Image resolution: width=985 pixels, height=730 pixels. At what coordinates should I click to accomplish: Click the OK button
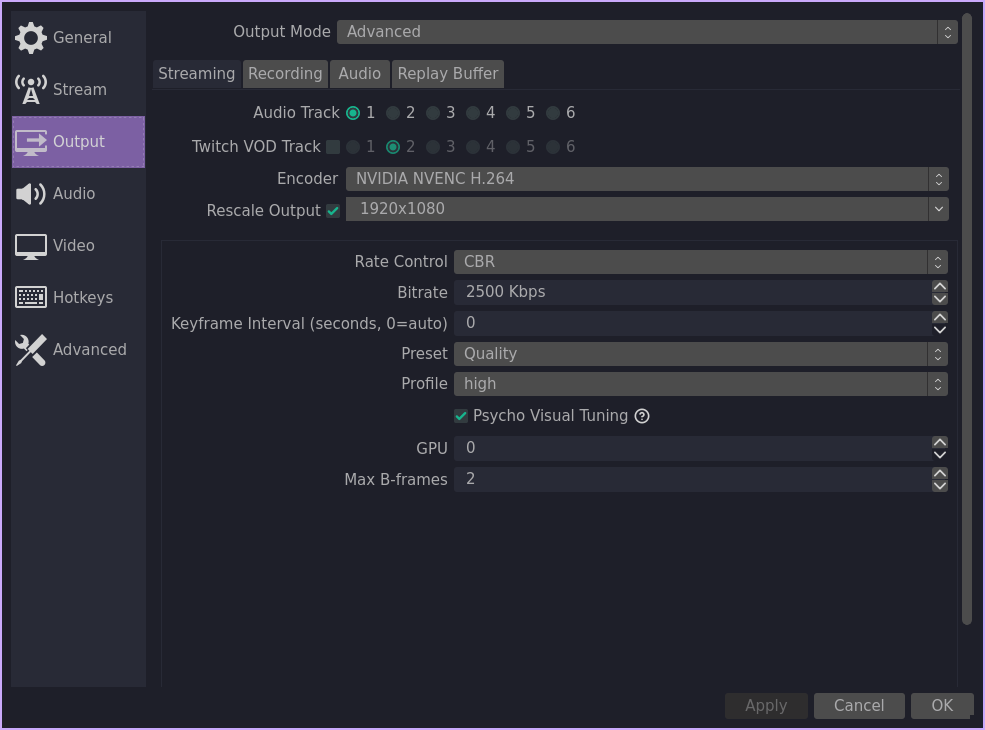(941, 706)
